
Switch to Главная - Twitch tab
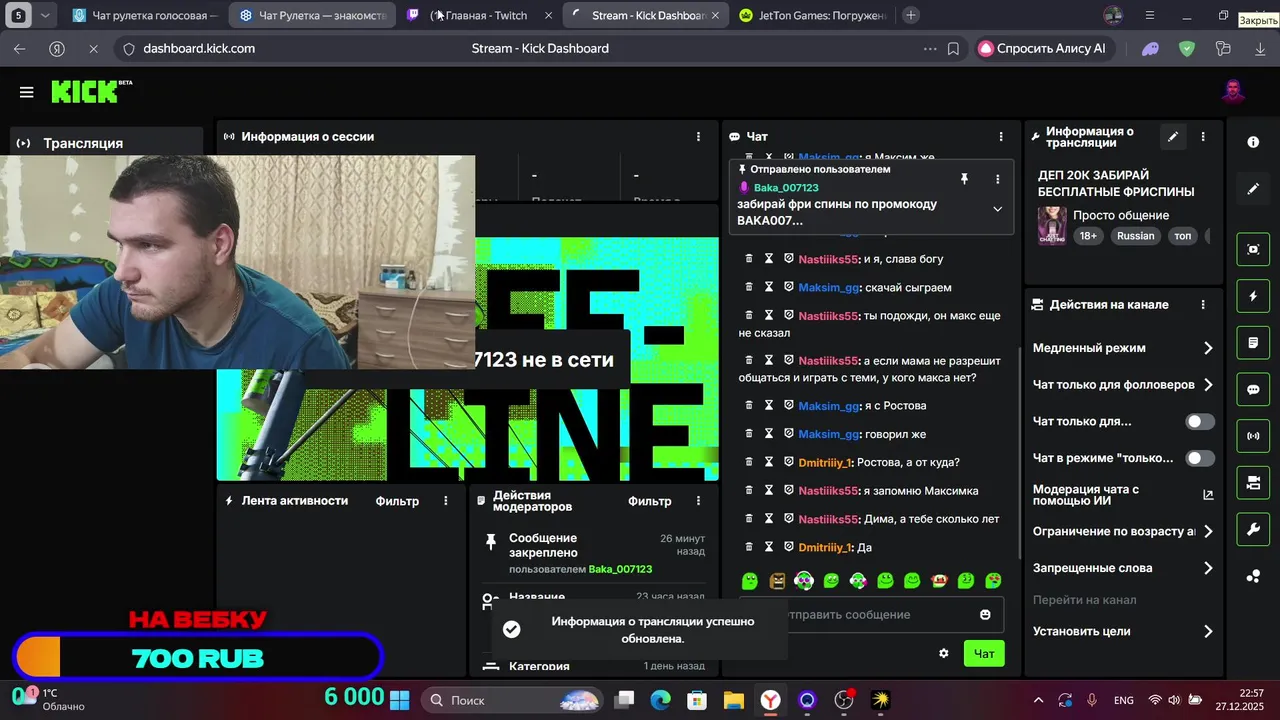coord(480,15)
